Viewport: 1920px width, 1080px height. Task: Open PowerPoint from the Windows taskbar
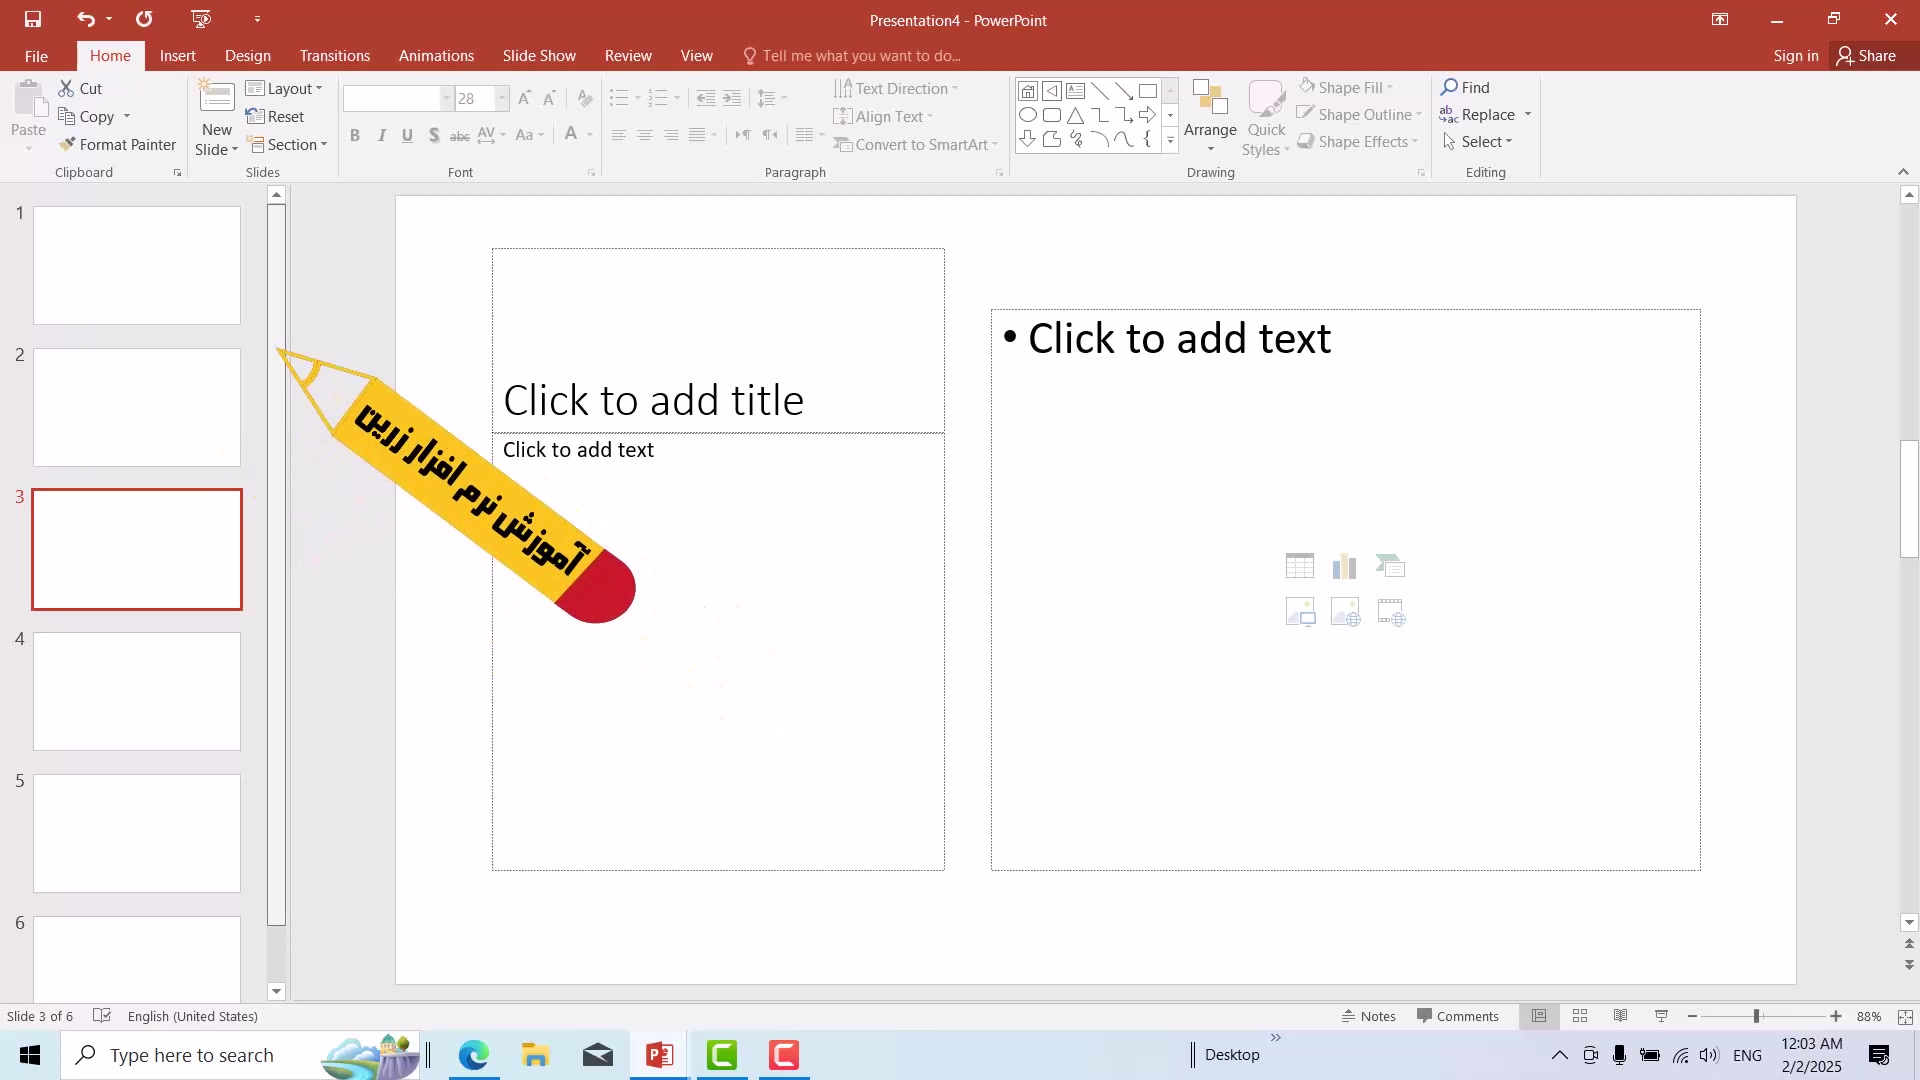pyautogui.click(x=659, y=1055)
